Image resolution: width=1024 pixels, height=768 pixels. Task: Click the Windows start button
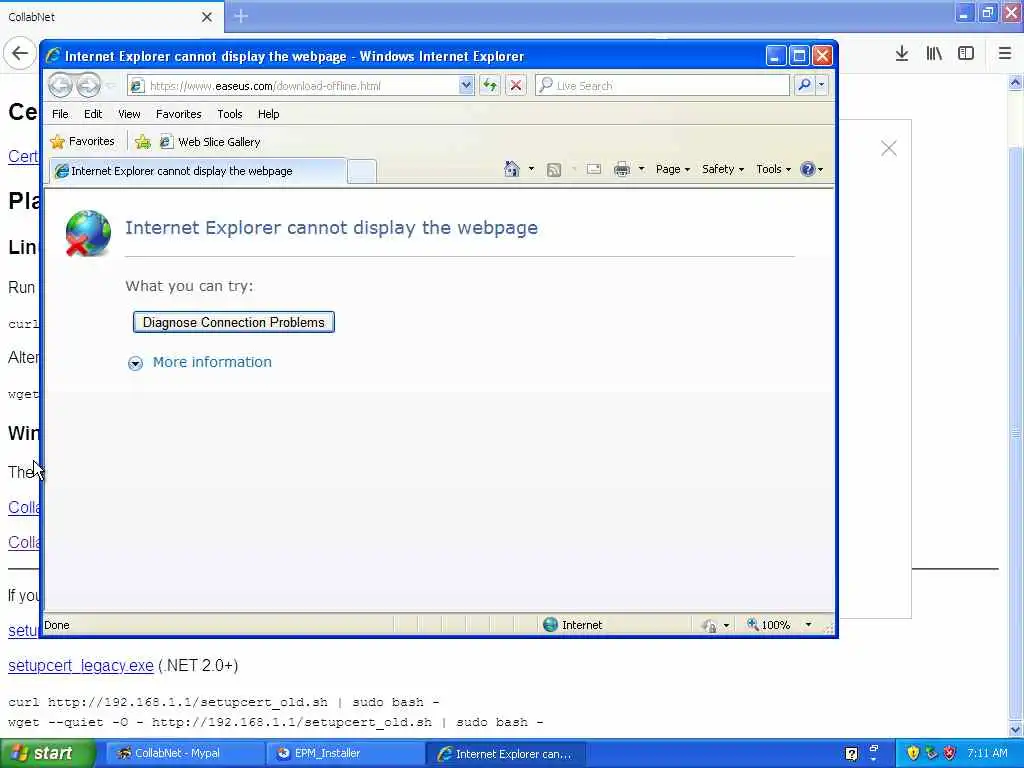coord(48,753)
